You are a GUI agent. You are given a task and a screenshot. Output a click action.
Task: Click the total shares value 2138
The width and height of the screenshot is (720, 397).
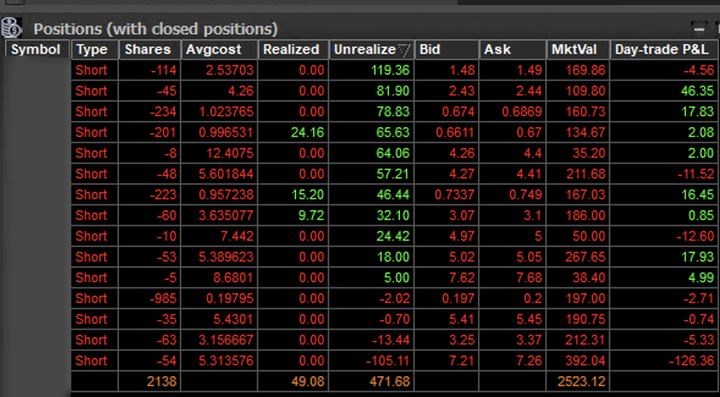click(150, 381)
